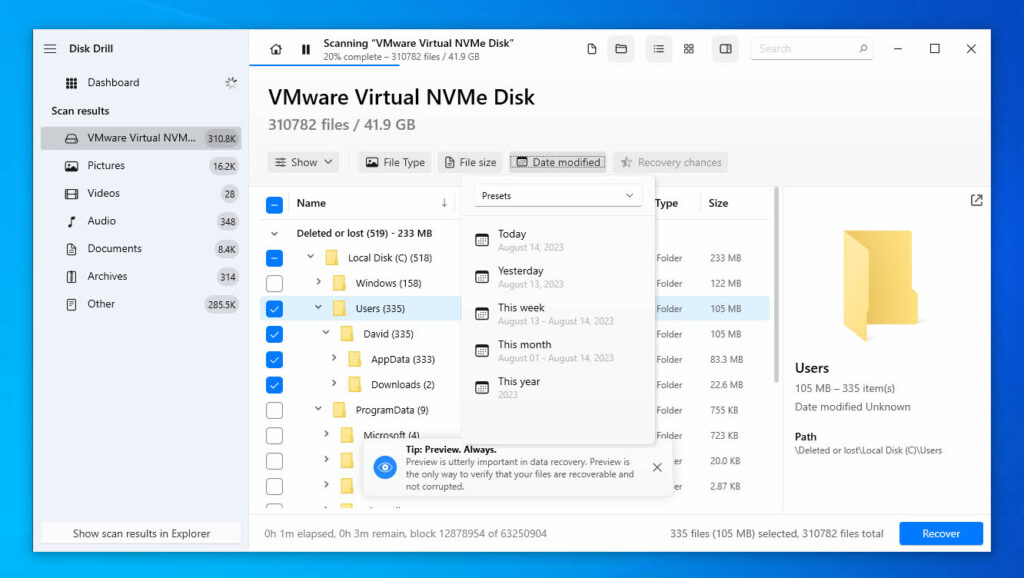Show scan results in Explorer
The height and width of the screenshot is (578, 1024).
tap(140, 532)
